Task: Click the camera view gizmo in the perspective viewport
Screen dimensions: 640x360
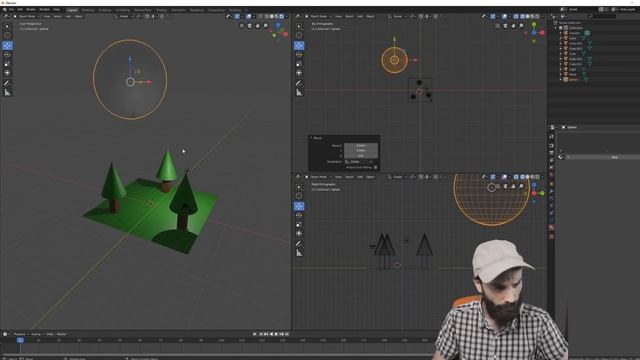Action: [250, 26]
